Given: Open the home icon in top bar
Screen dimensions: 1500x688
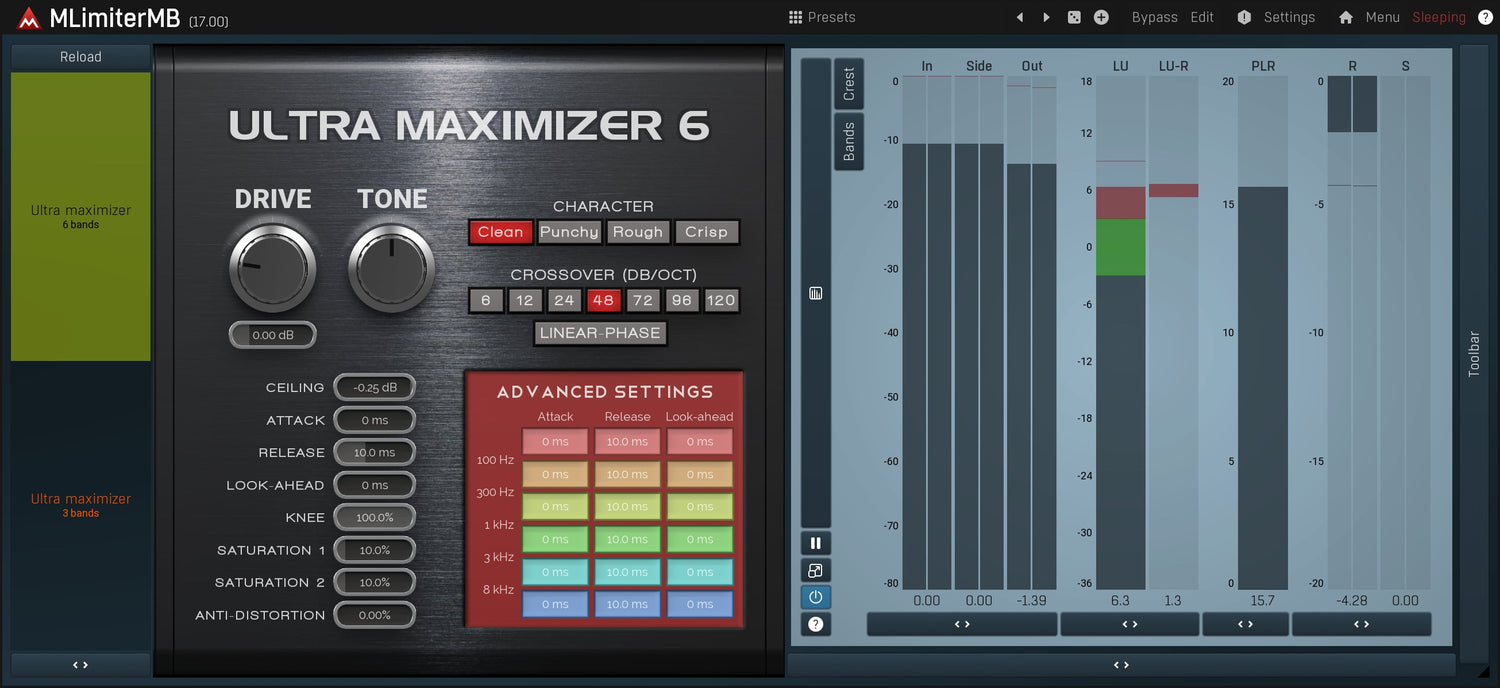Looking at the screenshot, I should [1346, 17].
